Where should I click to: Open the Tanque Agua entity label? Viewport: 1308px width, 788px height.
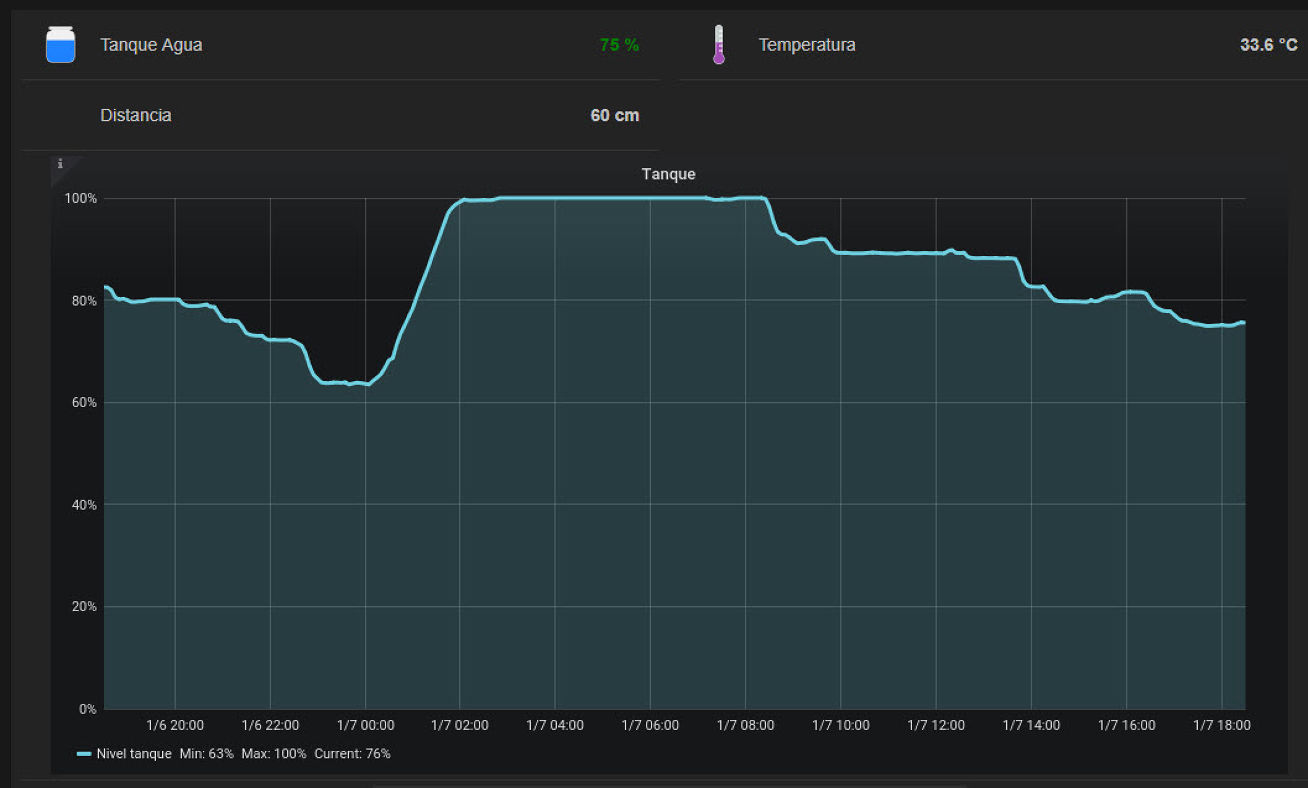(151, 45)
